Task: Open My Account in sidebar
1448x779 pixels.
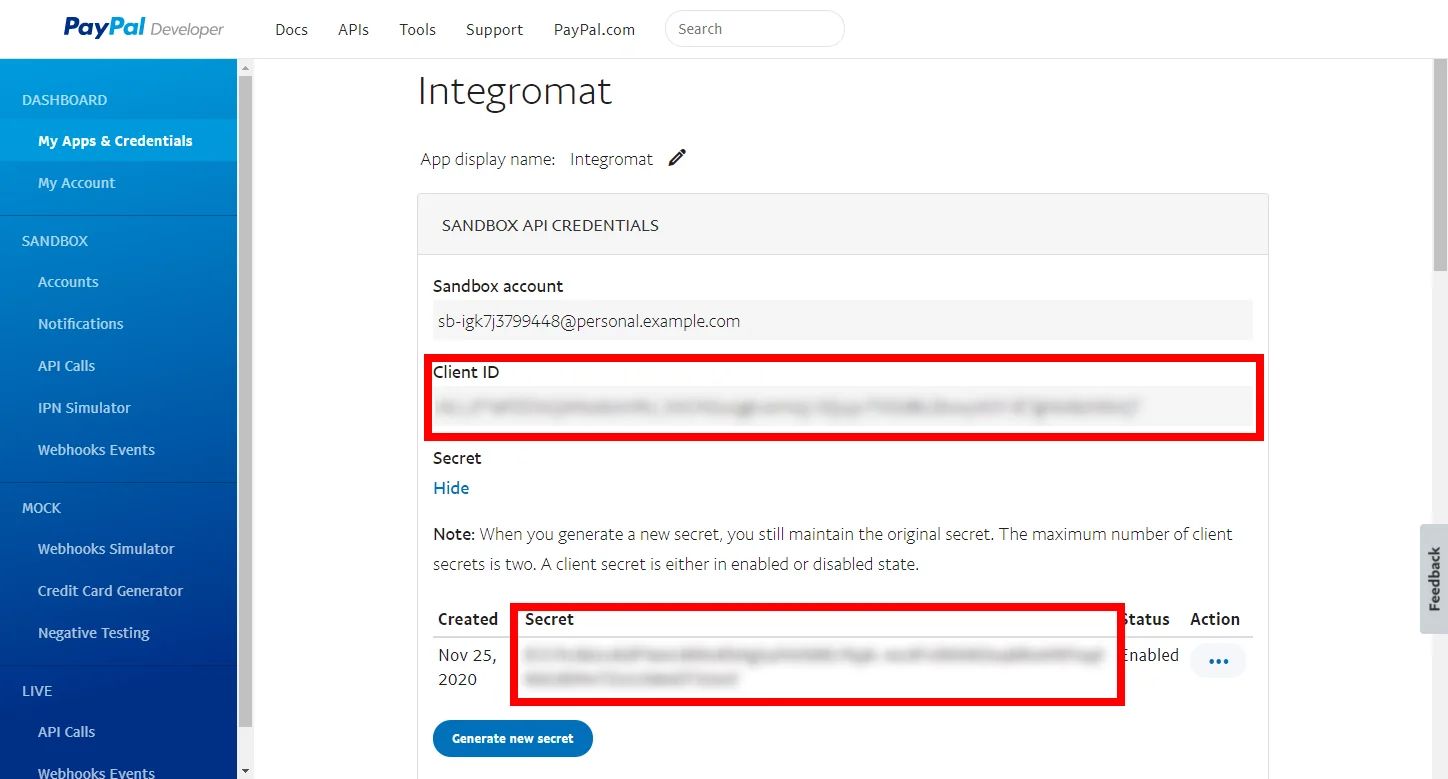Action: (x=118, y=183)
